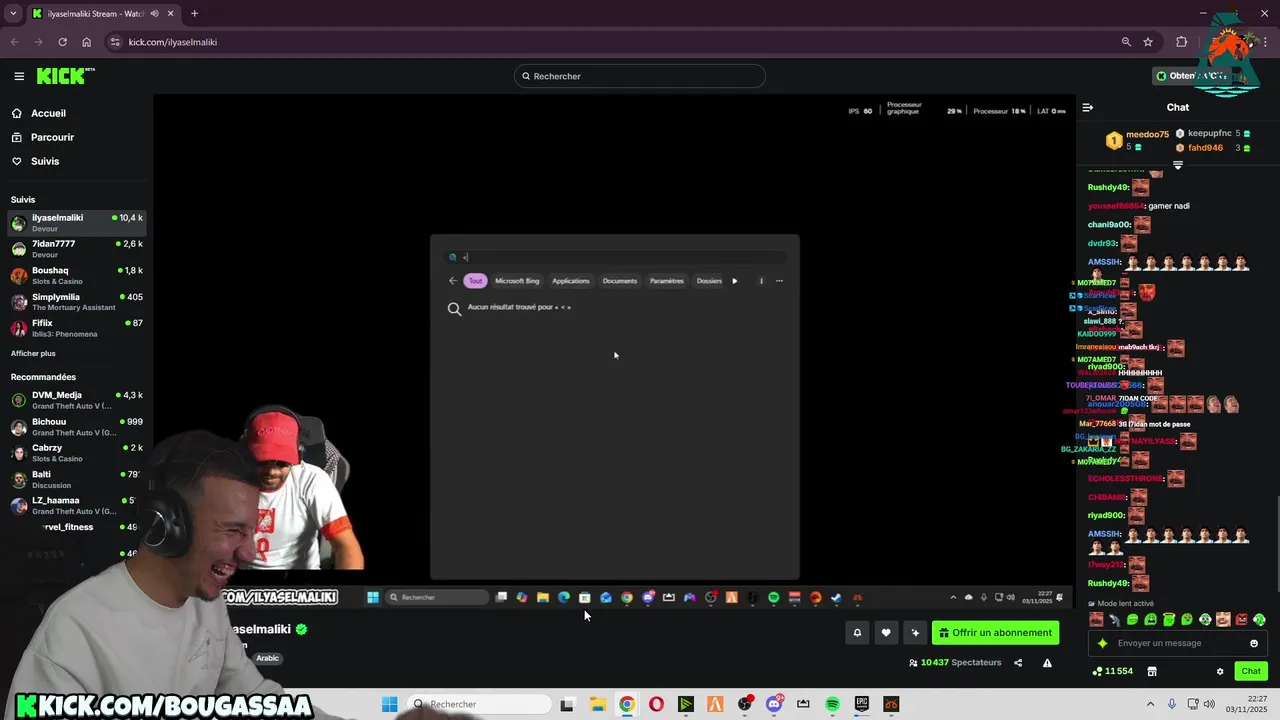Send message with green Chat button

[x=1251, y=671]
